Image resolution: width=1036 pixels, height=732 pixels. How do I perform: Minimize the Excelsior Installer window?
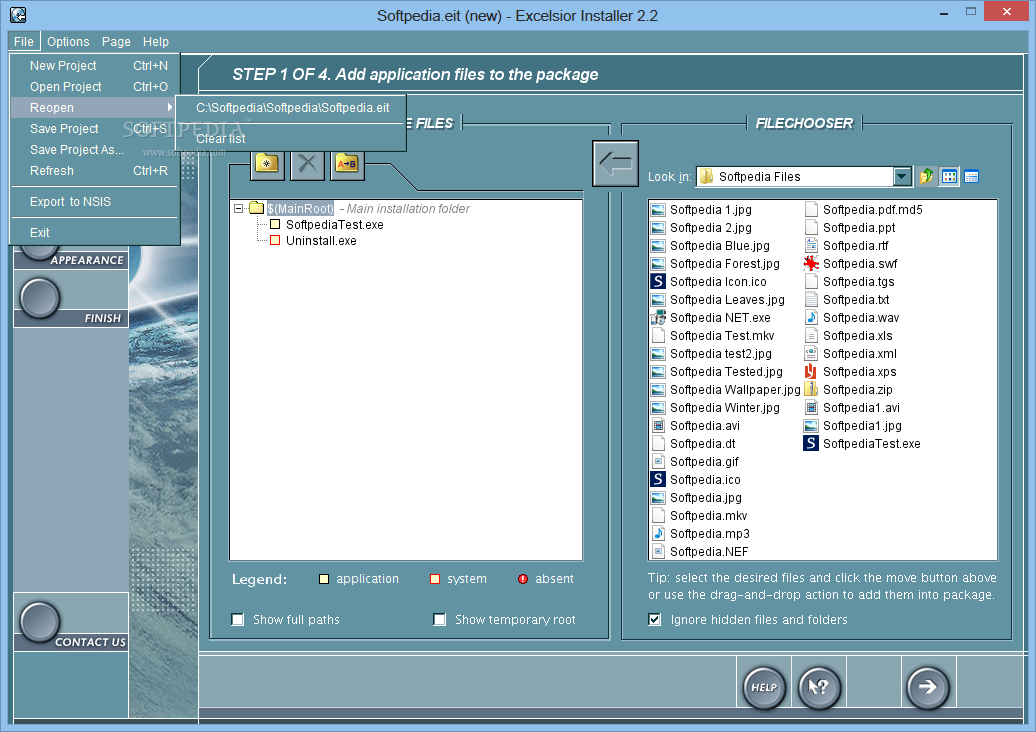tap(945, 12)
